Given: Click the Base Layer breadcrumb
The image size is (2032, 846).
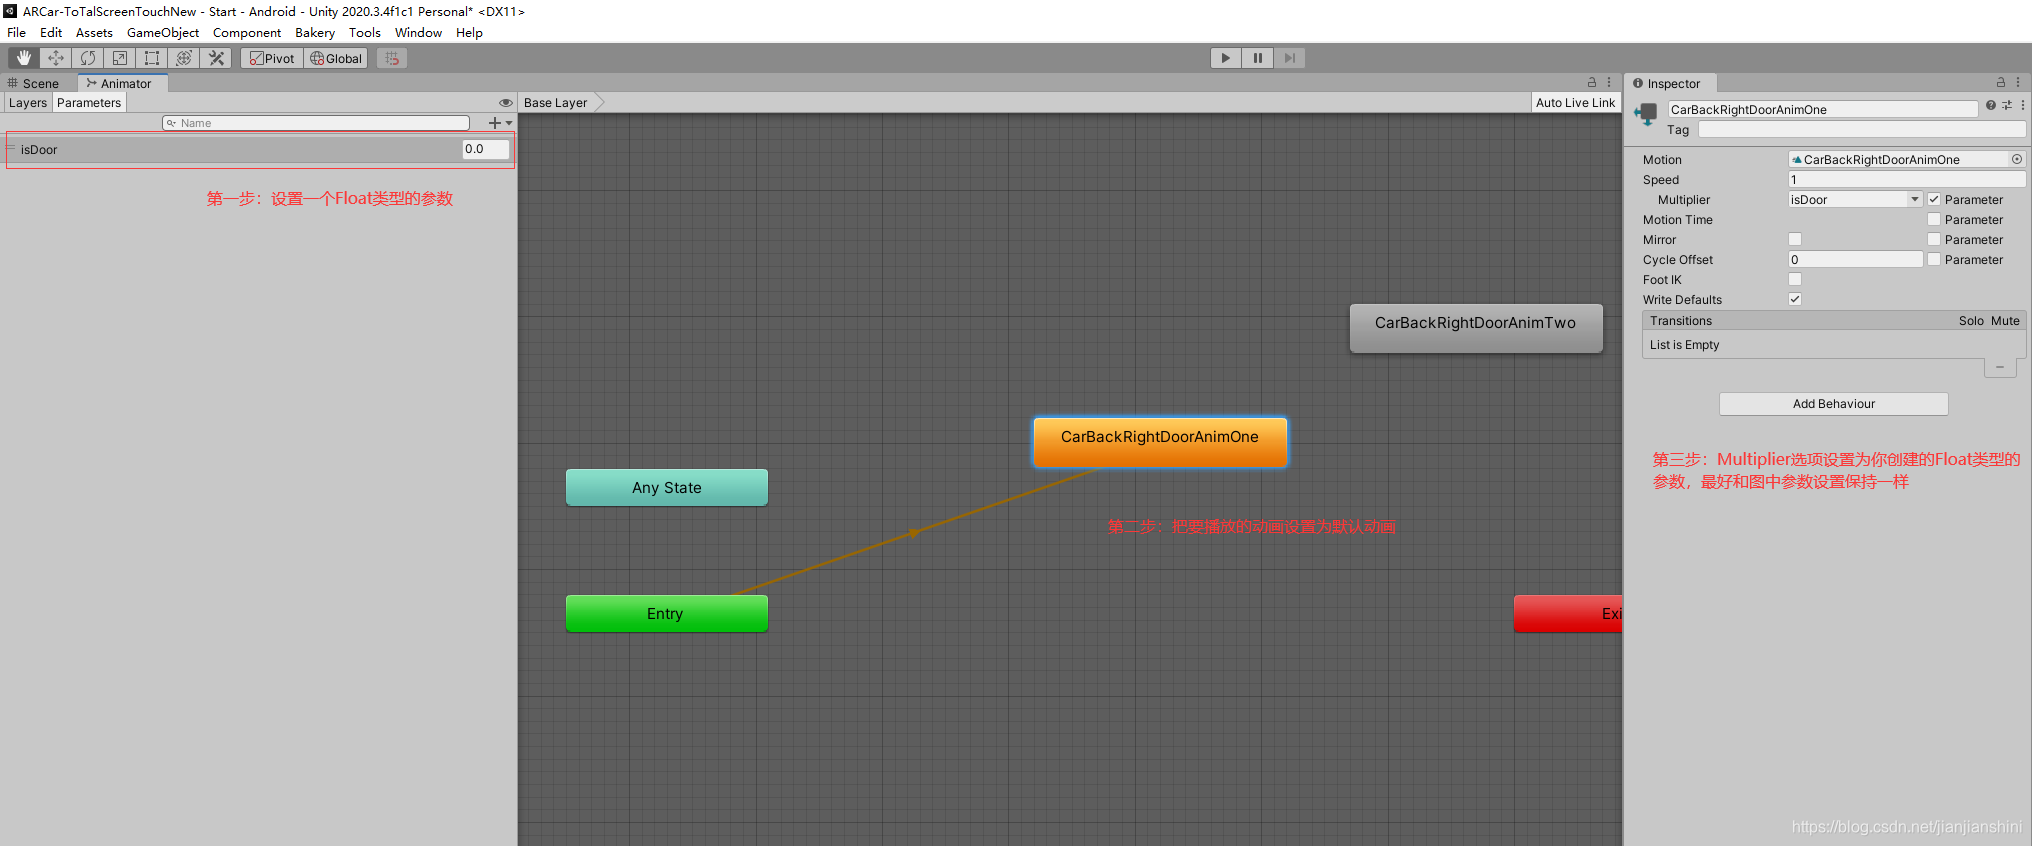Looking at the screenshot, I should tap(556, 103).
